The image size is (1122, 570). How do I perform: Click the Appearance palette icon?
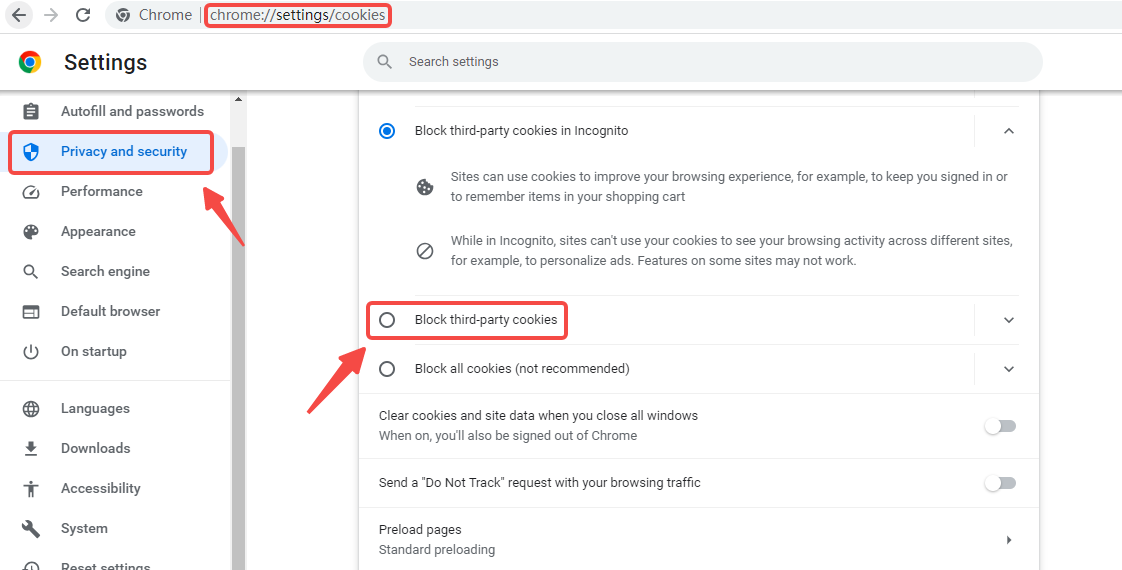(31, 232)
